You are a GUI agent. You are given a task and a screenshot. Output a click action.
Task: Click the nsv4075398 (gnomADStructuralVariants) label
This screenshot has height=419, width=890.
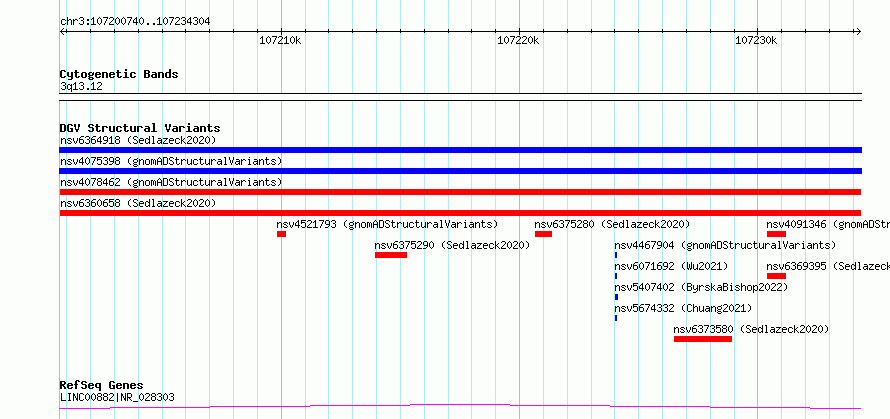point(171,161)
